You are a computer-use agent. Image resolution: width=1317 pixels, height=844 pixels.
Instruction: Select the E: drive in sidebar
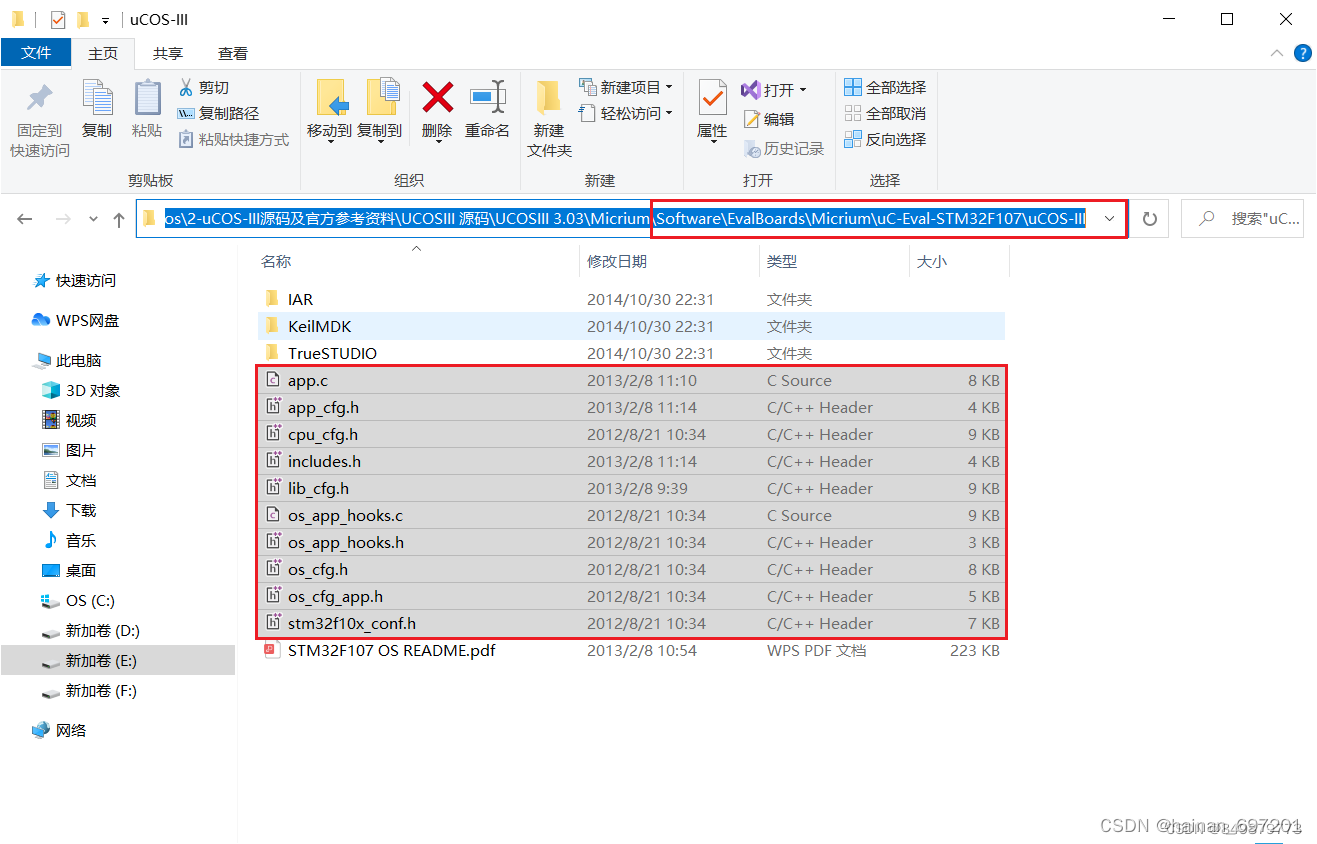point(117,661)
